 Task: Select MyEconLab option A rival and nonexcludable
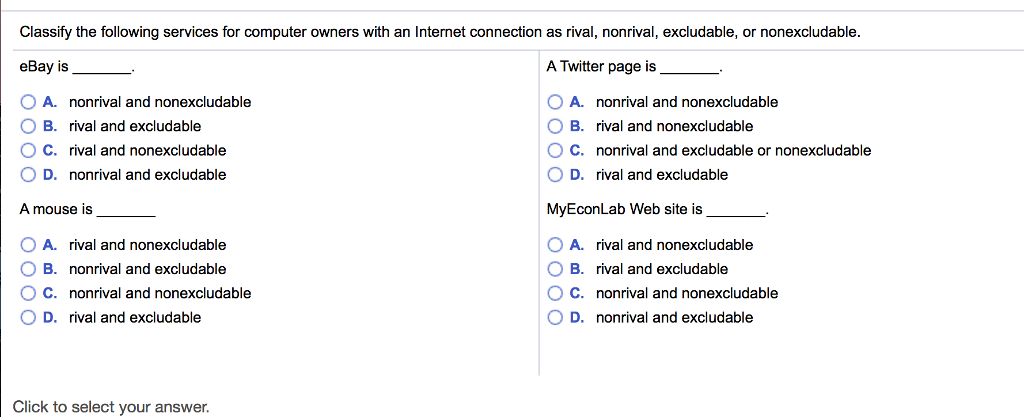point(555,245)
